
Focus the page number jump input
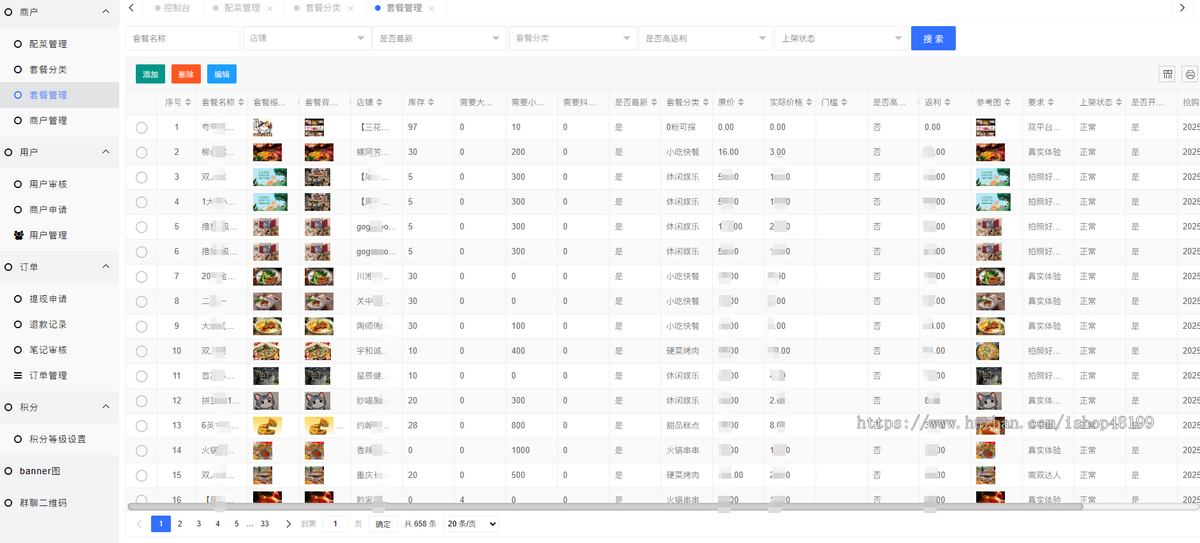click(x=336, y=523)
